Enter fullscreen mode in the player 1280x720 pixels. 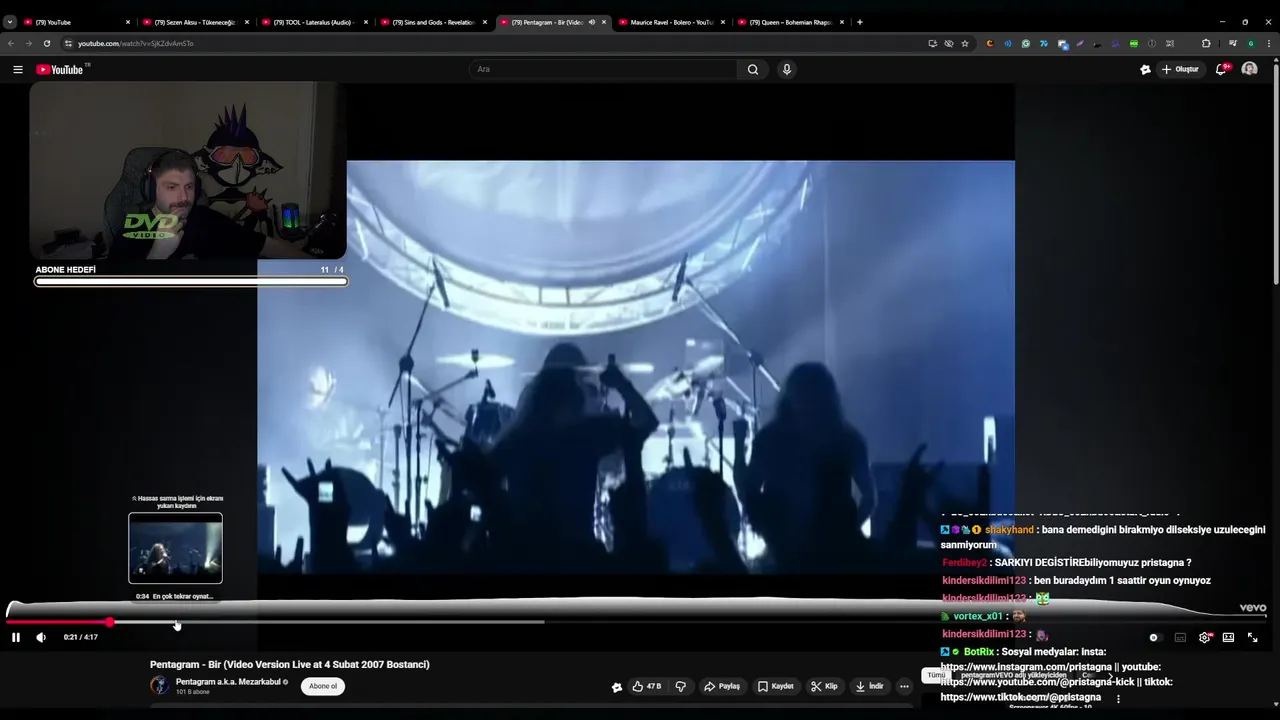click(1252, 637)
